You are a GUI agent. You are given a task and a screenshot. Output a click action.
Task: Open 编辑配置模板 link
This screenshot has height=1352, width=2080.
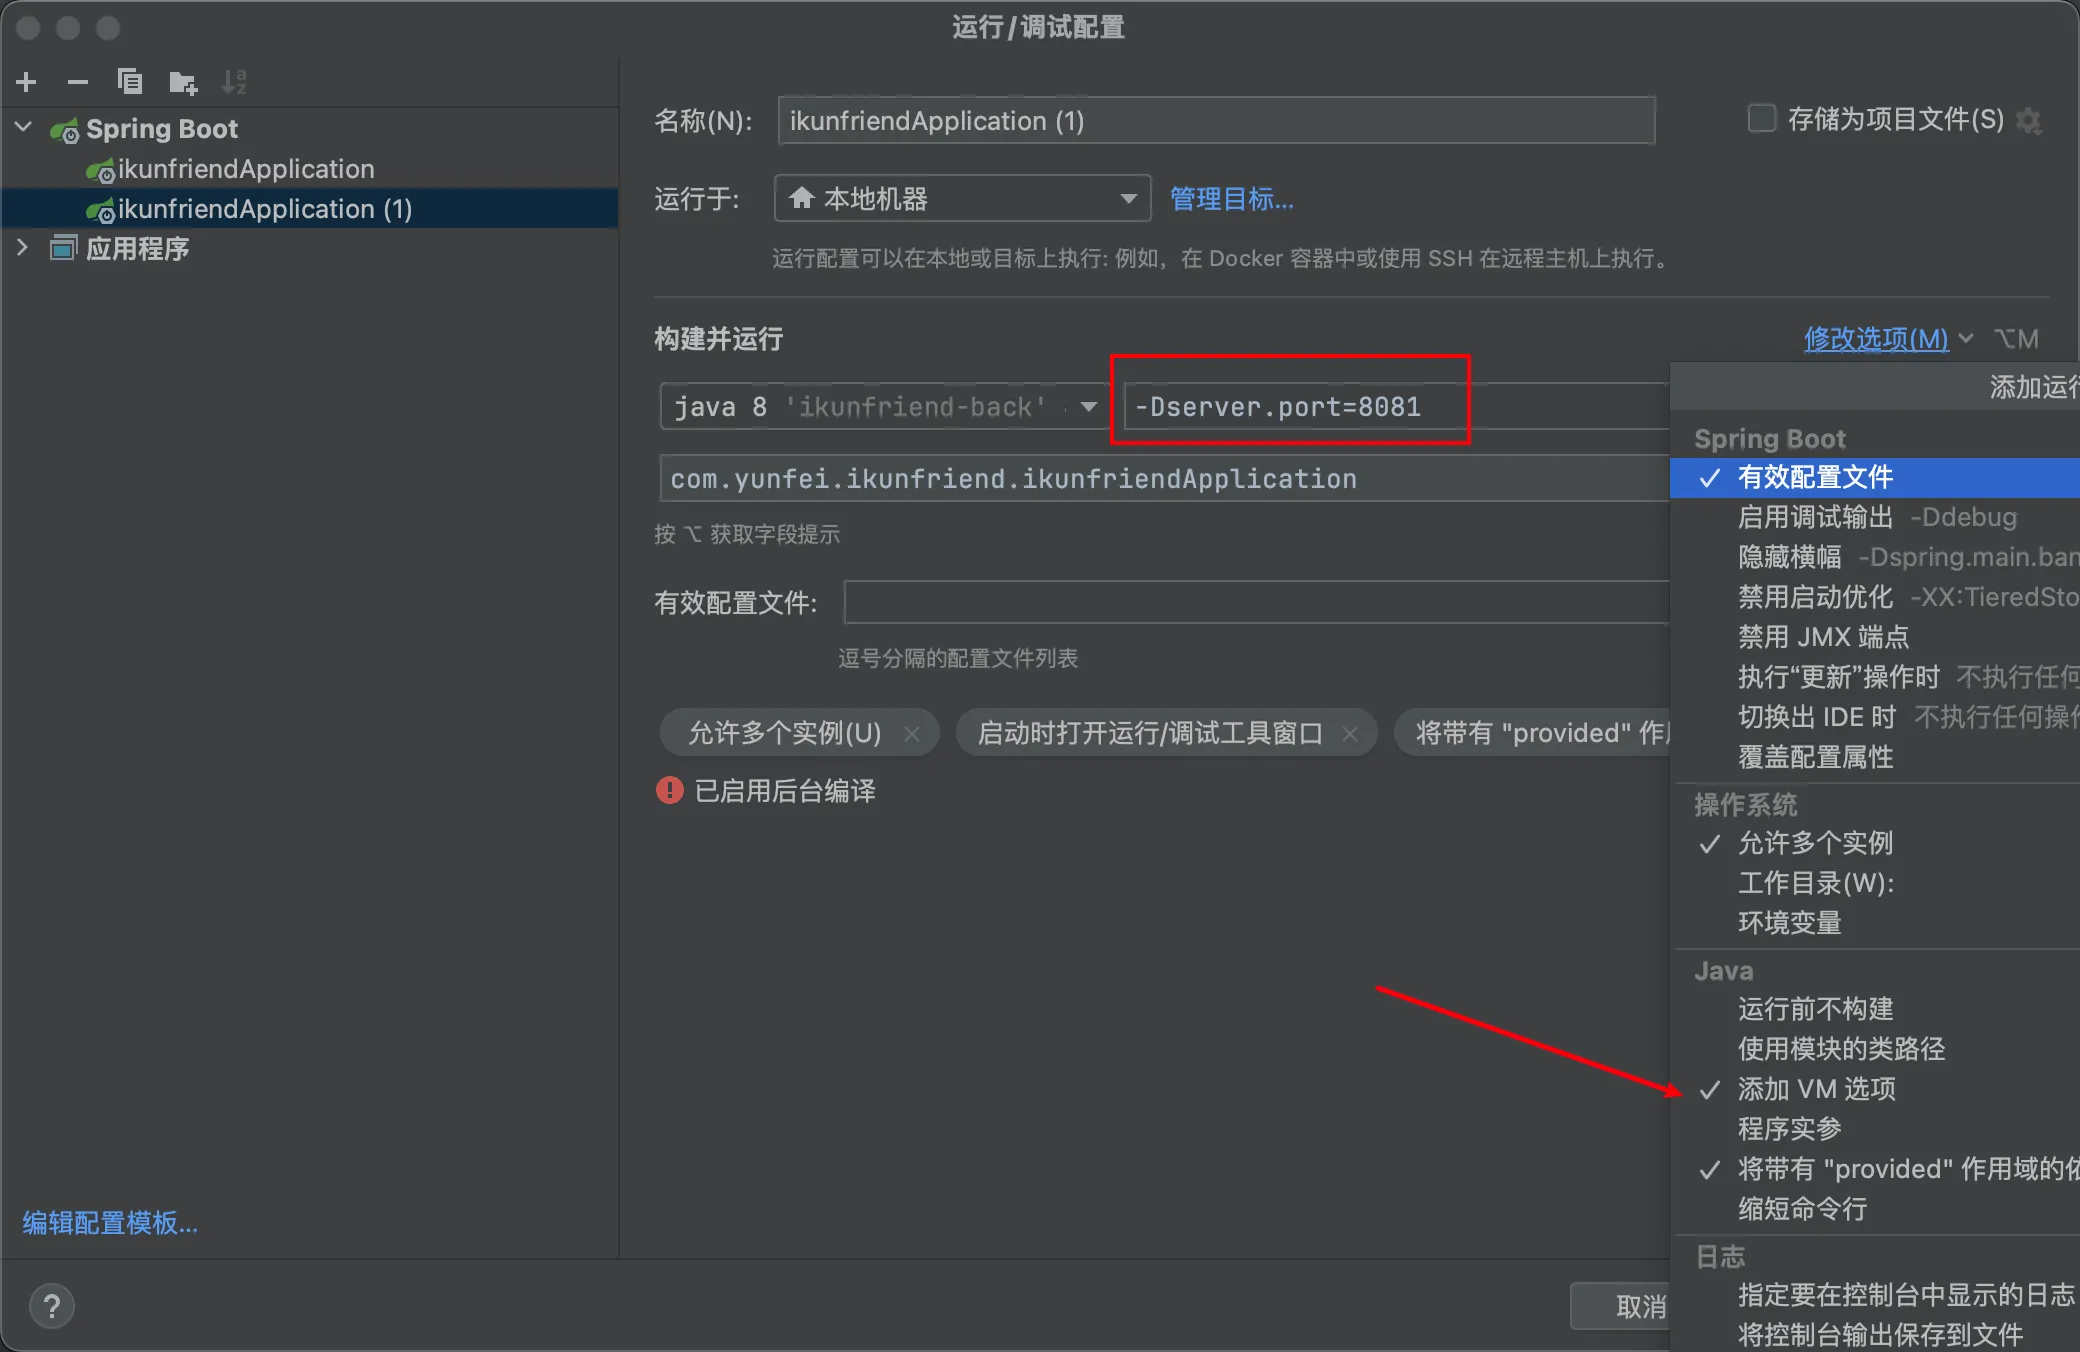110,1223
